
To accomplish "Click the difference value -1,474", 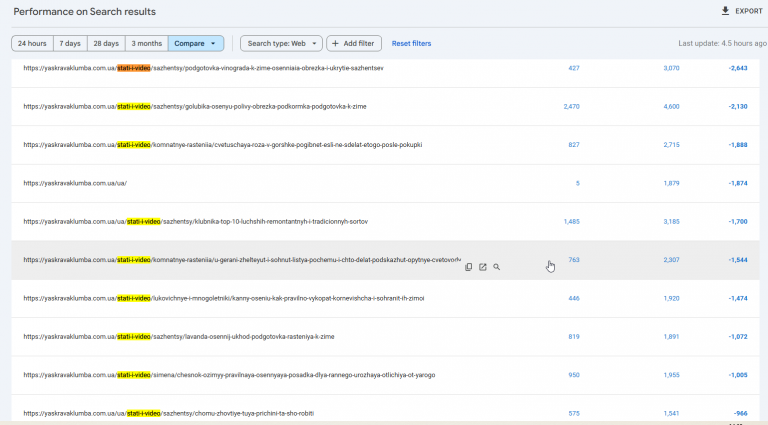I will pyautogui.click(x=738, y=298).
